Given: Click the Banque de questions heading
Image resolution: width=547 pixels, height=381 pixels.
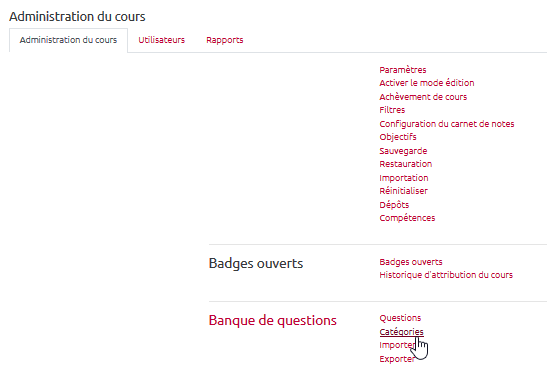Looking at the screenshot, I should point(272,320).
